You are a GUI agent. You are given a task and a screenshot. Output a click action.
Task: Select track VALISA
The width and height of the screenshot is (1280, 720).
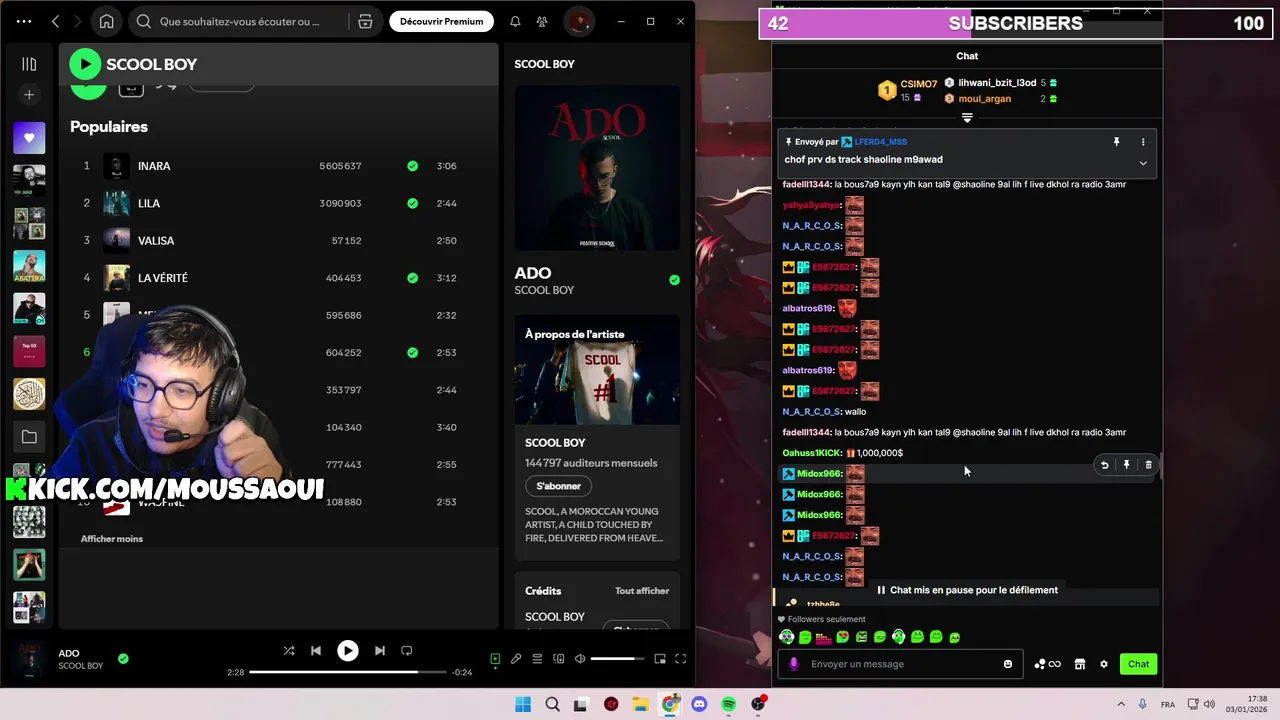[x=156, y=241]
